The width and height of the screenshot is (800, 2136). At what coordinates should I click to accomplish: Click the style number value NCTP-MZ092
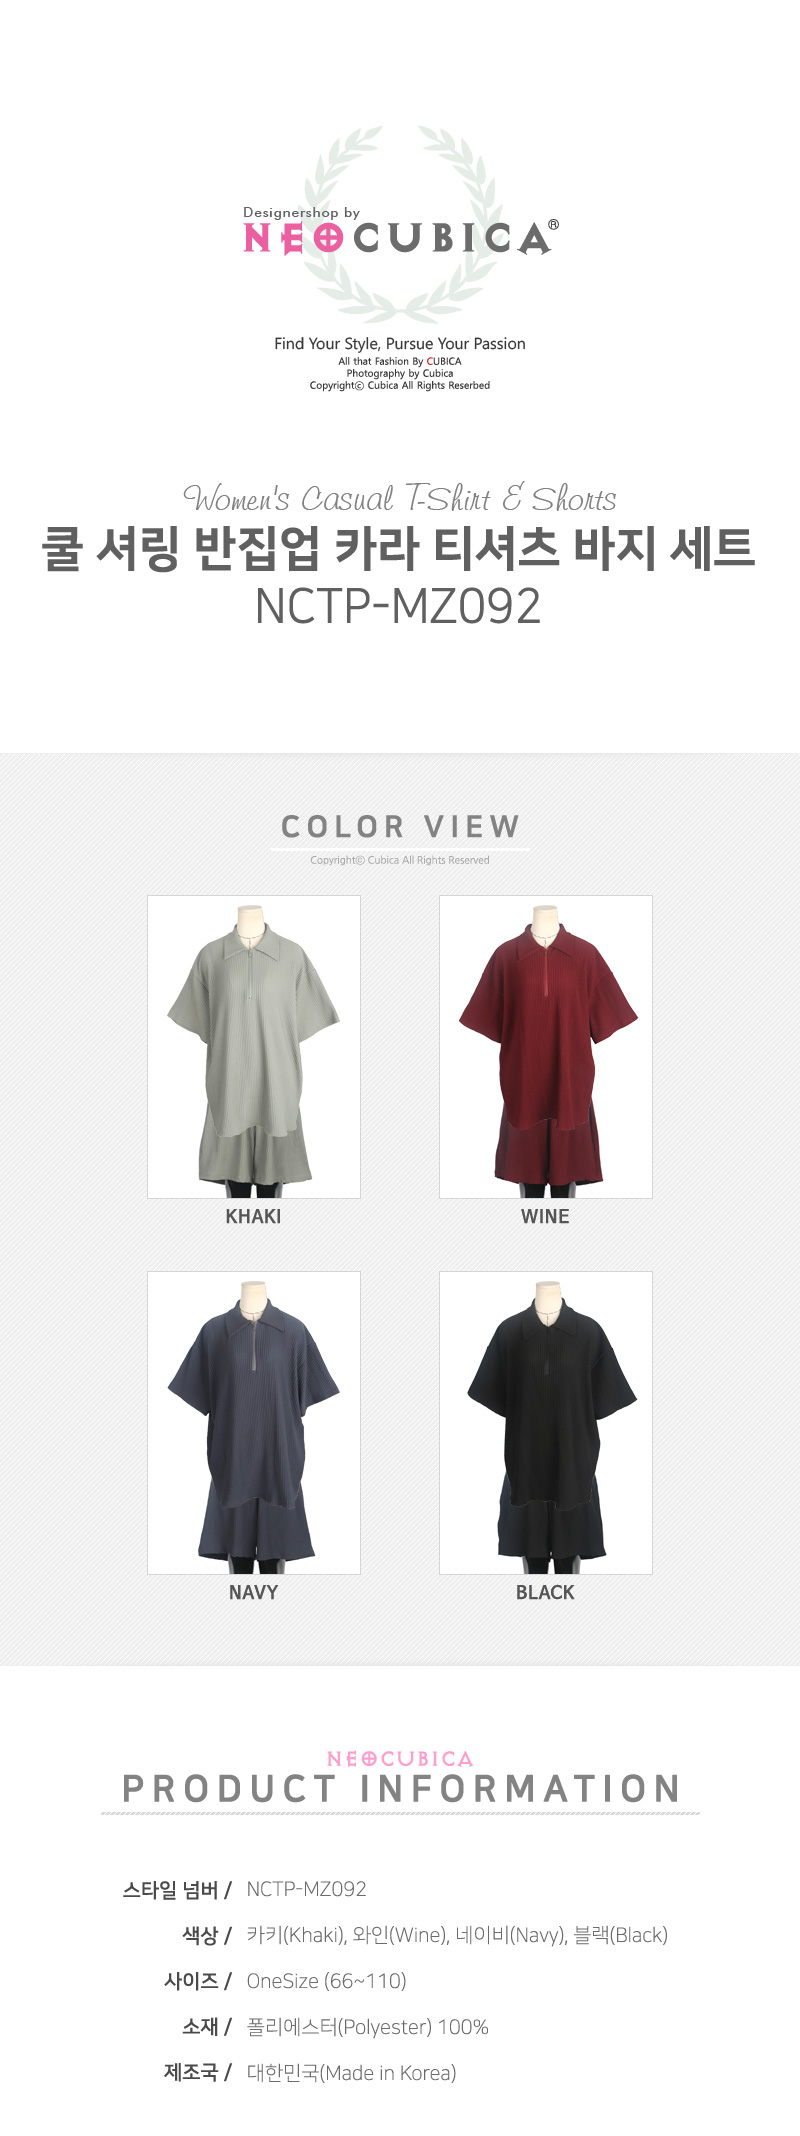click(x=306, y=1889)
